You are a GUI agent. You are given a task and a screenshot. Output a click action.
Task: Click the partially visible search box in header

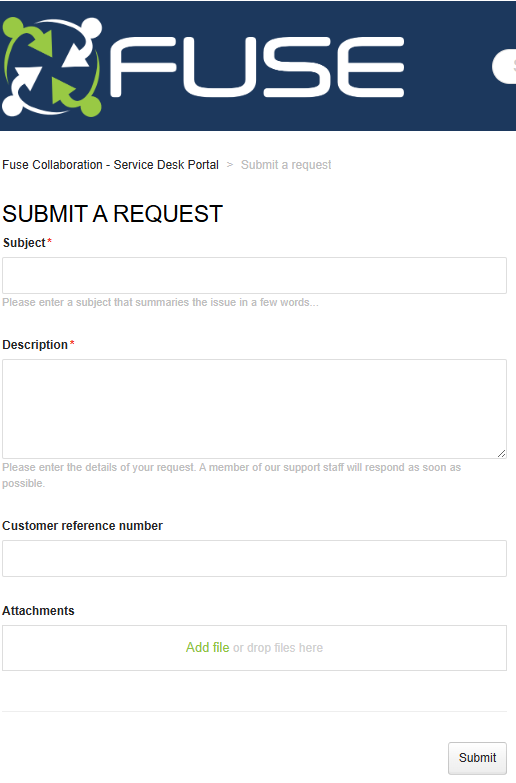point(504,66)
